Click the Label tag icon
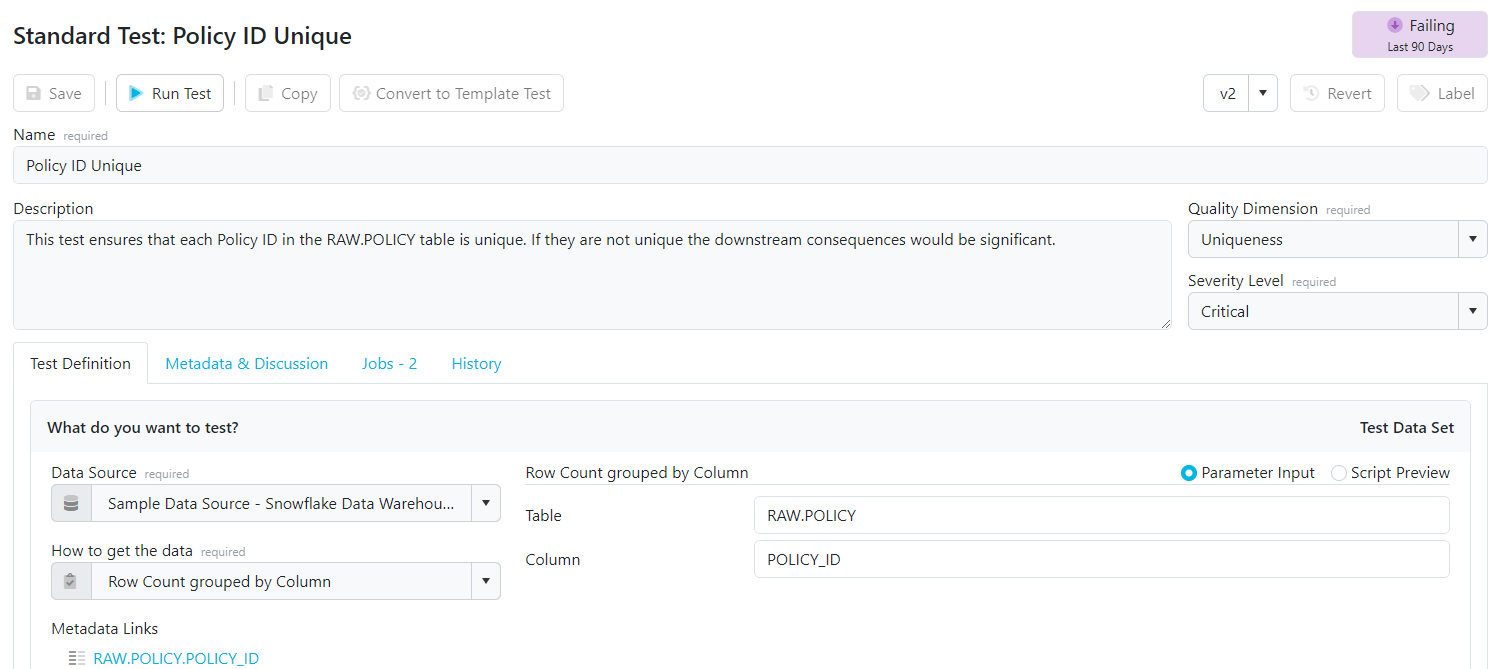This screenshot has width=1500, height=669. 1419,93
